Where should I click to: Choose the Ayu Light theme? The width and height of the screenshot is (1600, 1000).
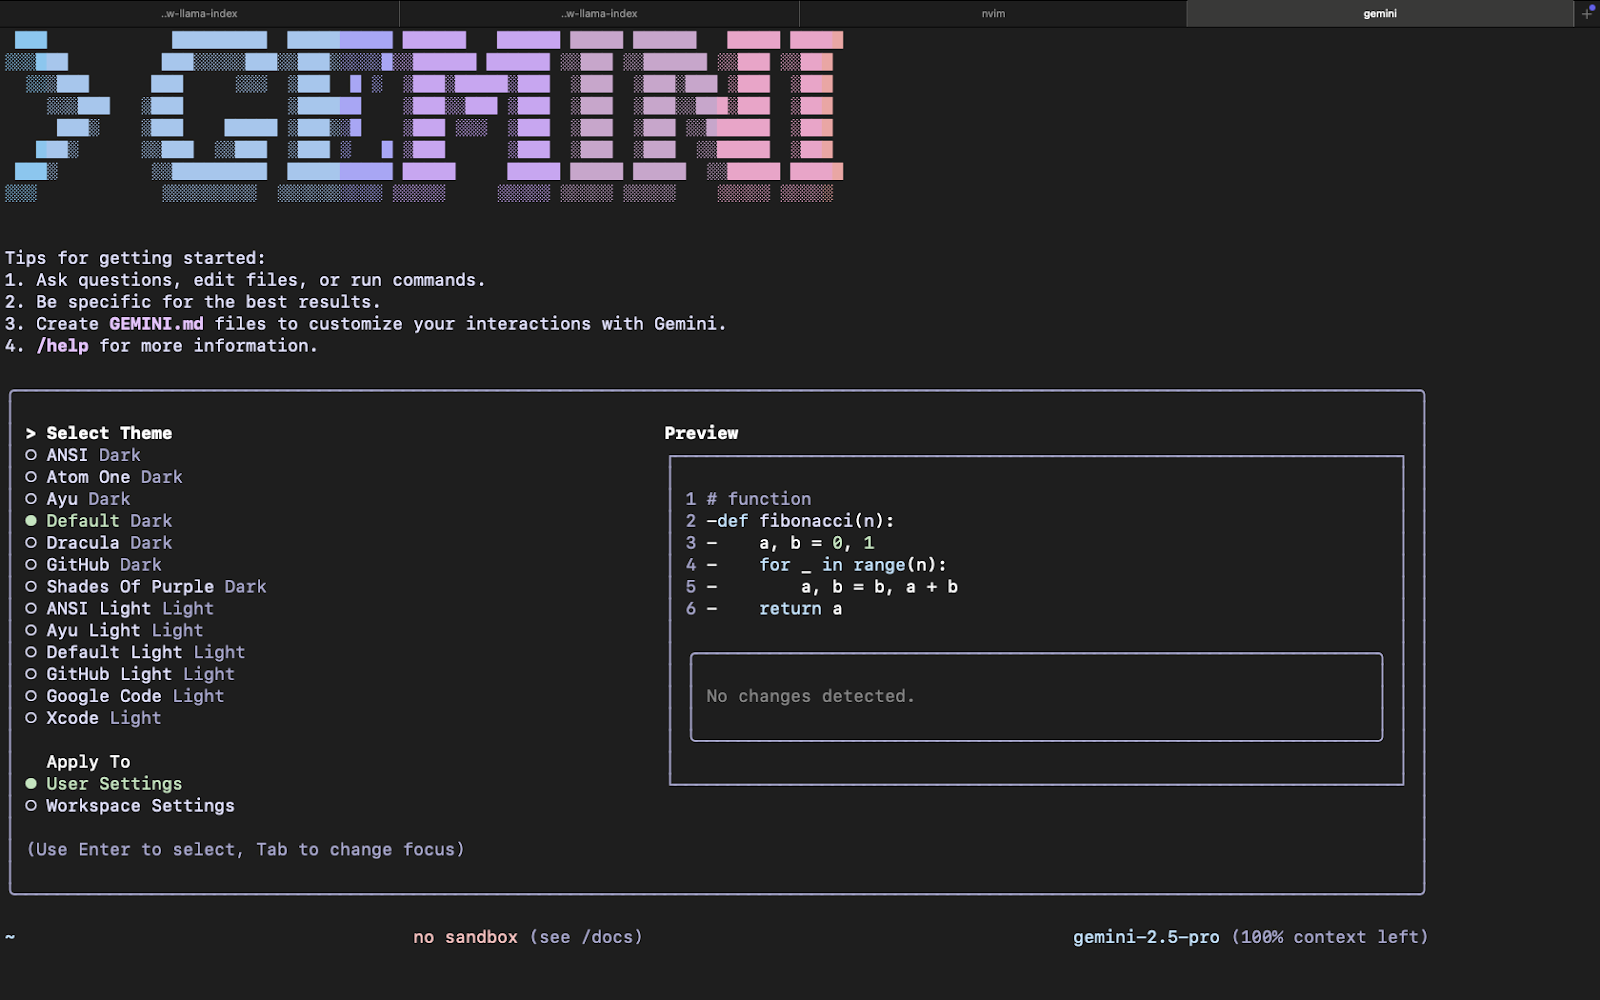pos(115,631)
